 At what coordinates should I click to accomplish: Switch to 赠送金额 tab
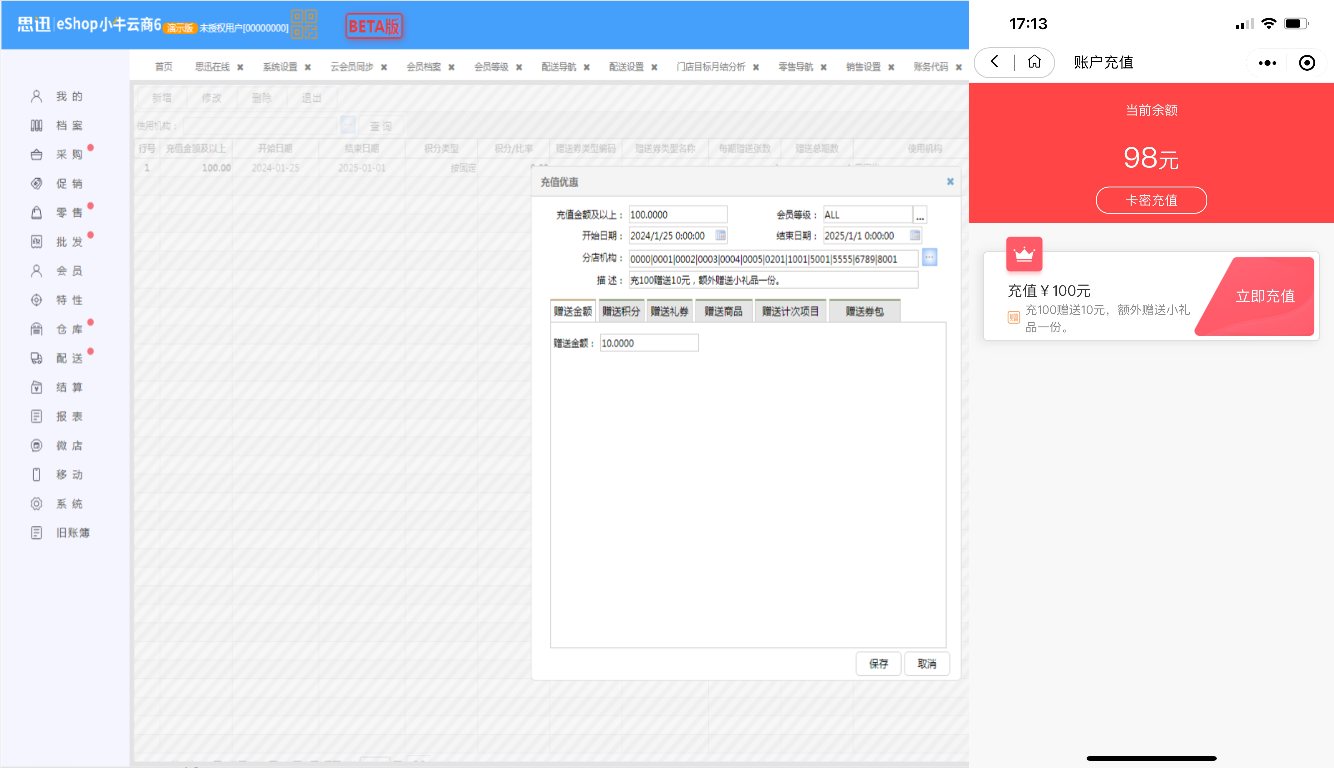pos(573,311)
